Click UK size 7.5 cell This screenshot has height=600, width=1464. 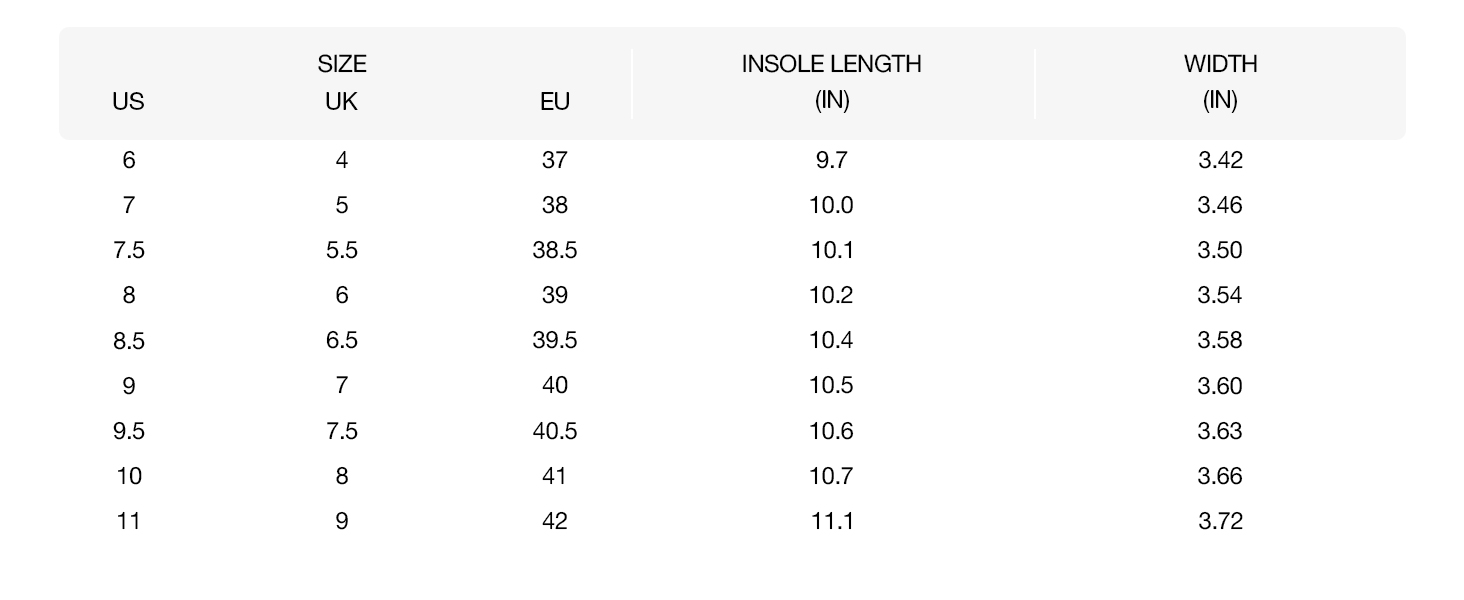[342, 431]
